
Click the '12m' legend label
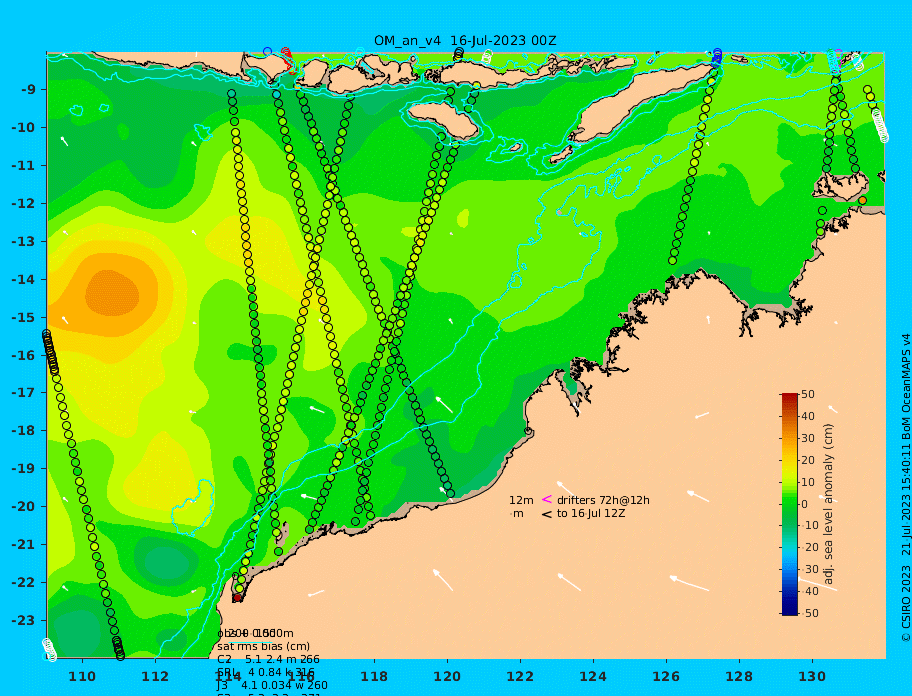pos(521,500)
